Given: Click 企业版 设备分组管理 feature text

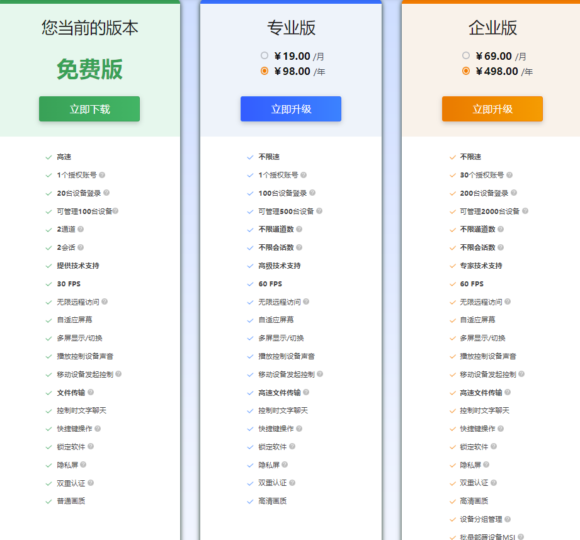Looking at the screenshot, I should 481,519.
